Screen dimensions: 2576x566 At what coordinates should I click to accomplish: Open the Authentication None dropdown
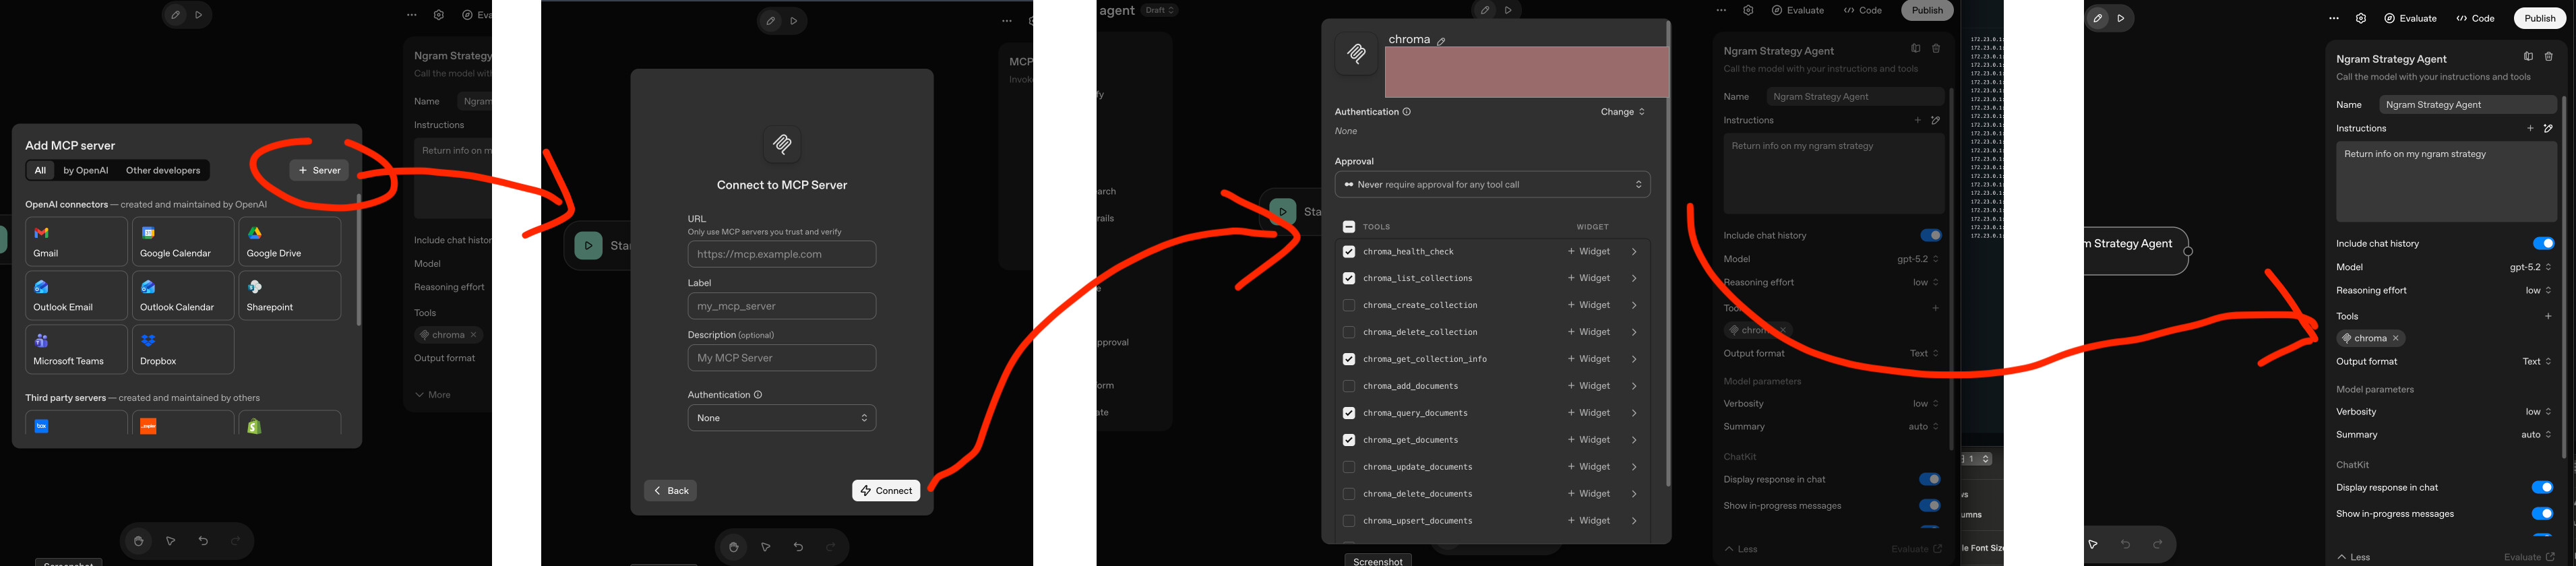click(x=781, y=418)
